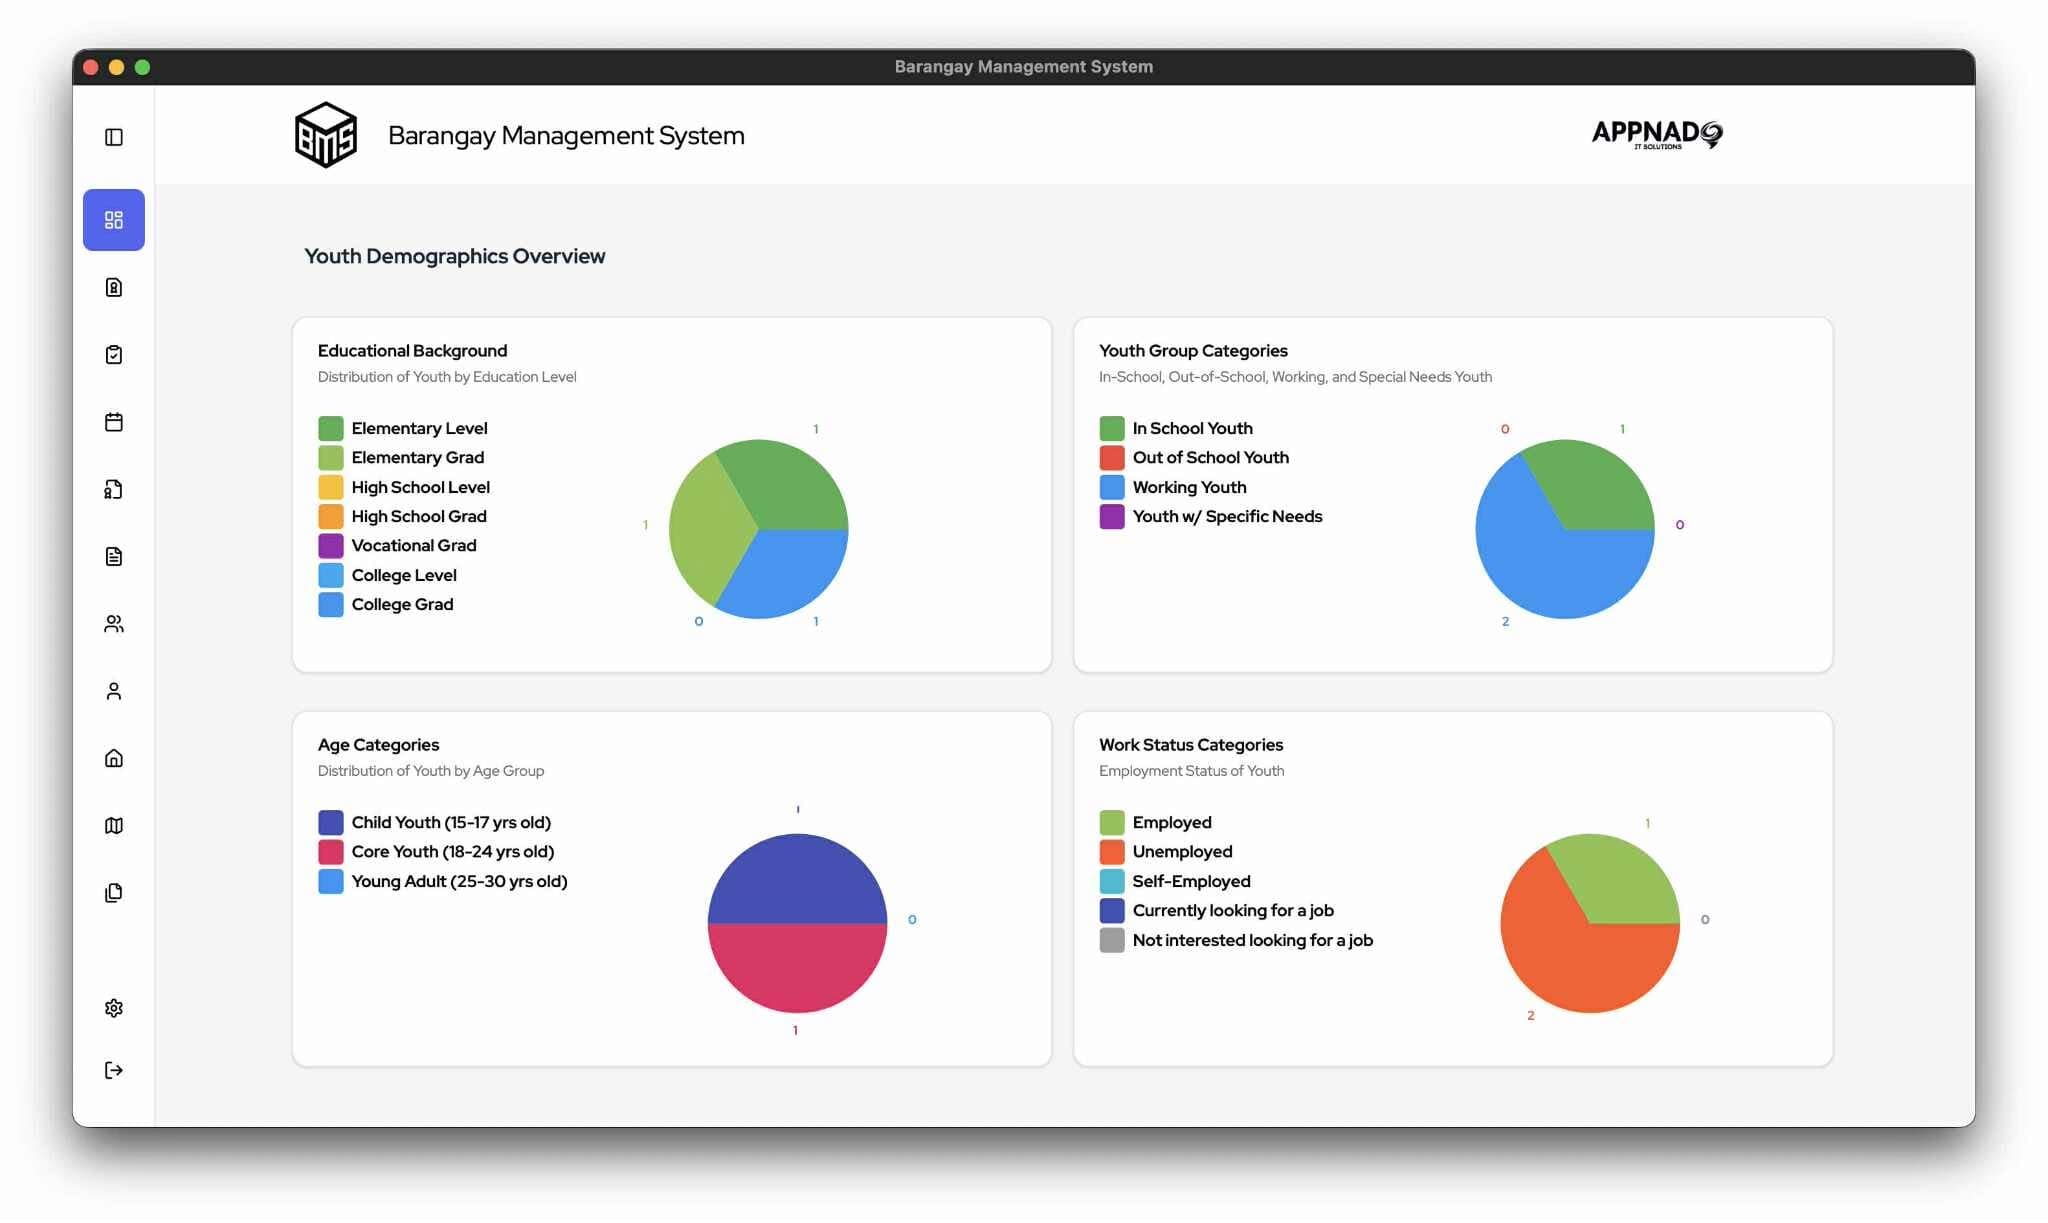Open the locked document sidebar icon

(114, 288)
